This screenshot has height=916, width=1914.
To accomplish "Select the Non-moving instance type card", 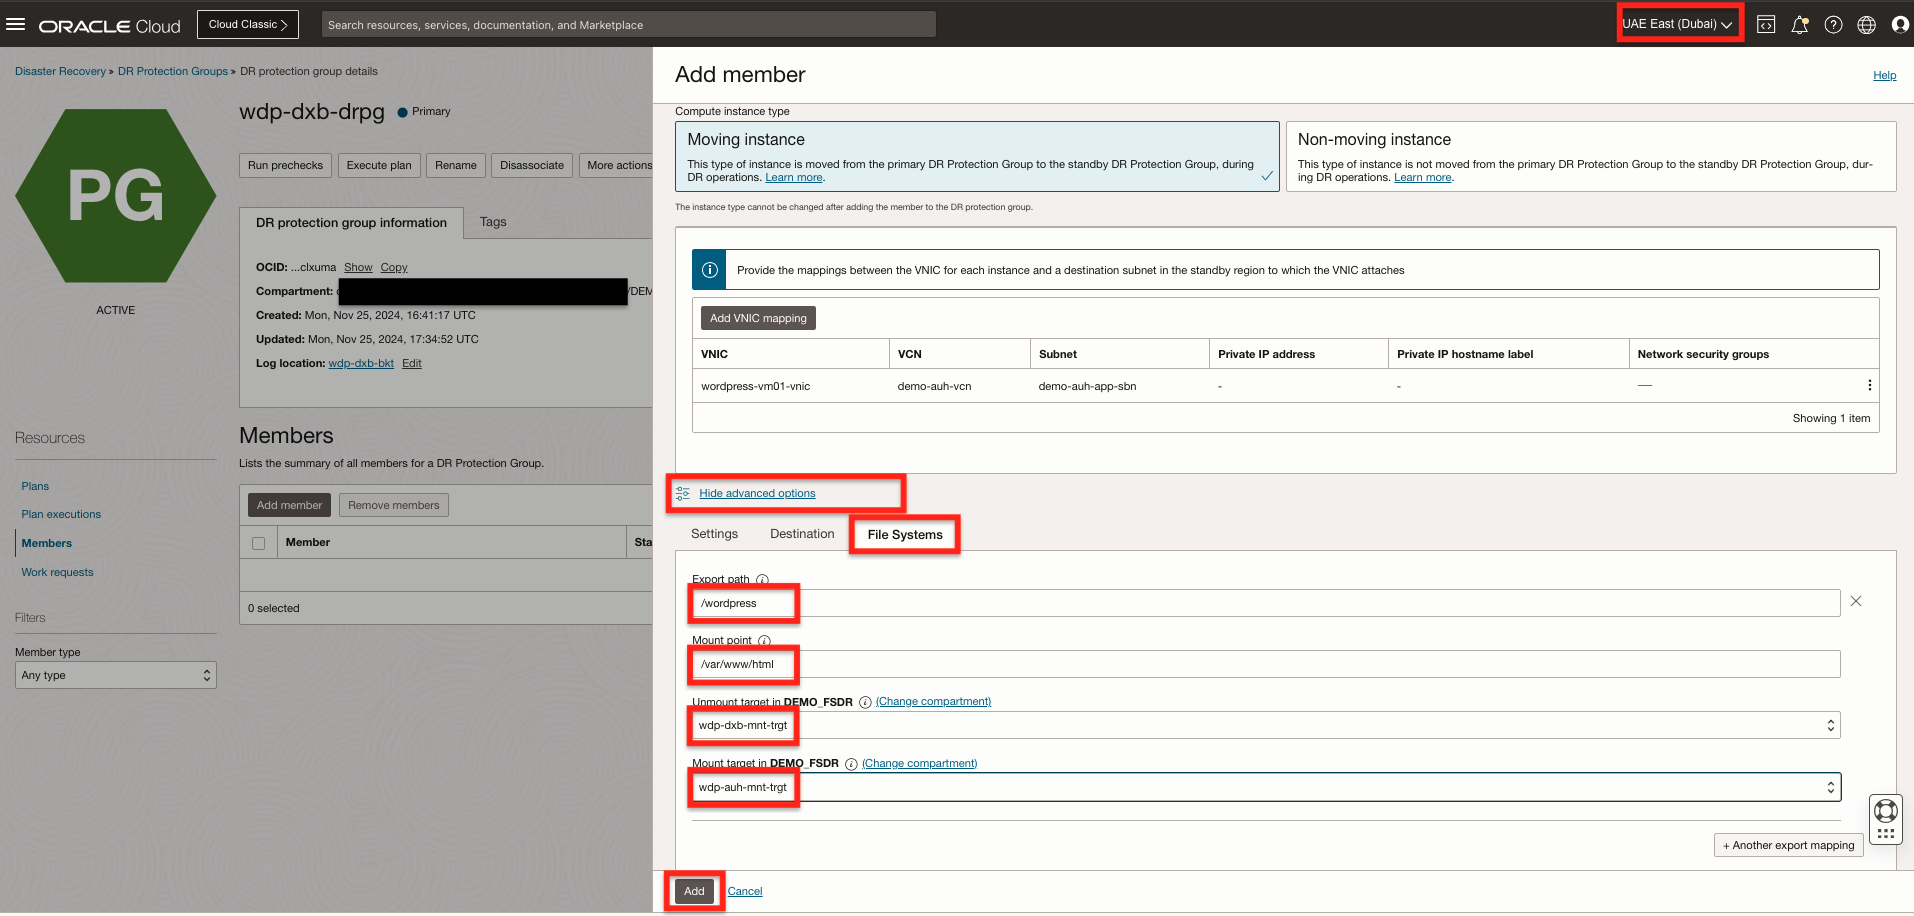I will coord(1591,157).
